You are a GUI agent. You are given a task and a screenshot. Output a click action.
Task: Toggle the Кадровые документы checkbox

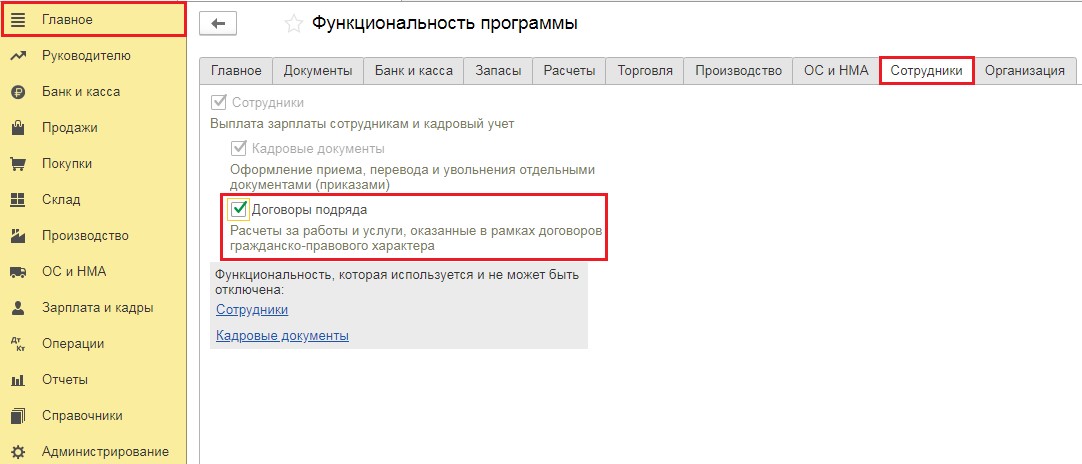[x=239, y=148]
